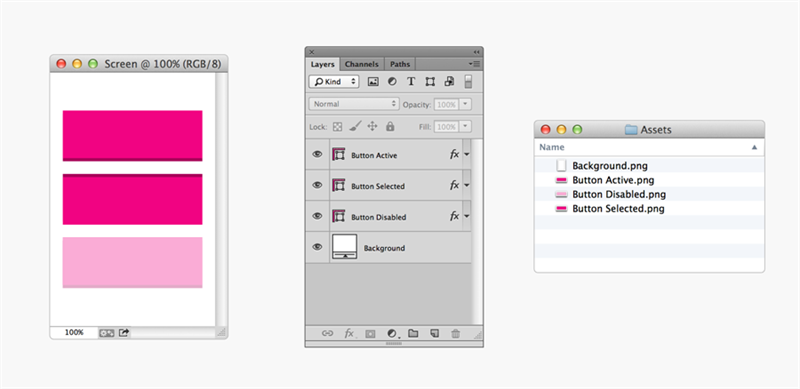The width and height of the screenshot is (800, 389).
Task: Filter layers by shape layer icon
Action: tap(430, 82)
